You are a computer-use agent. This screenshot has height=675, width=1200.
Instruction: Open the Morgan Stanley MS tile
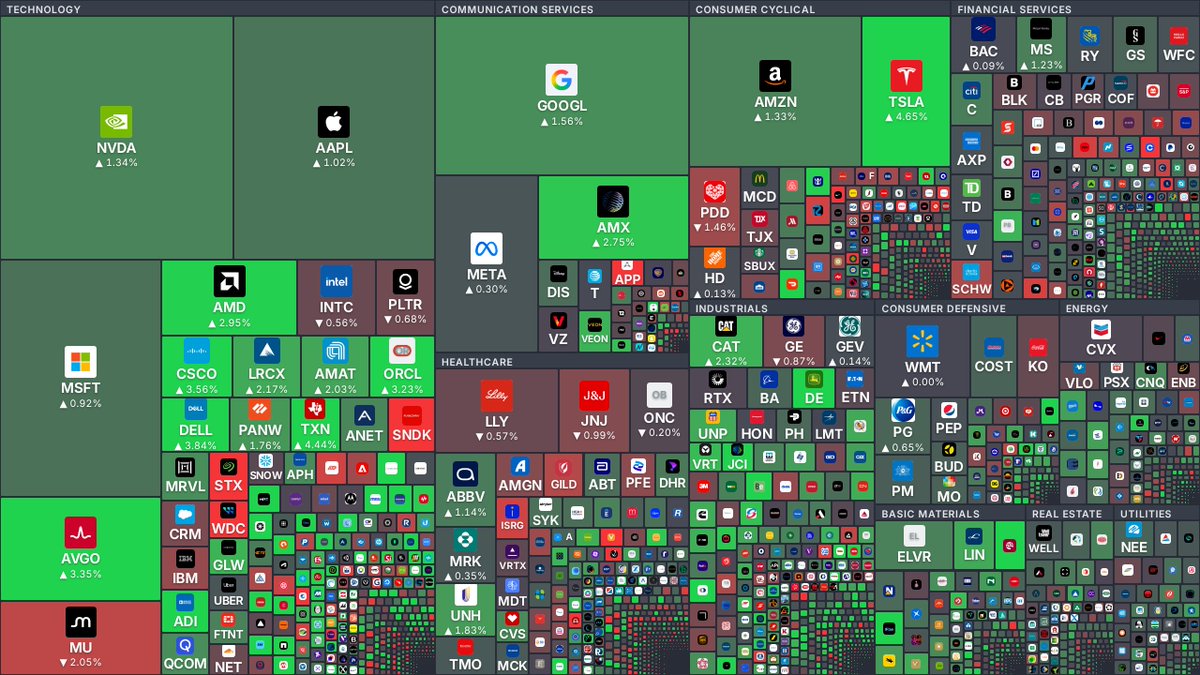click(1041, 44)
